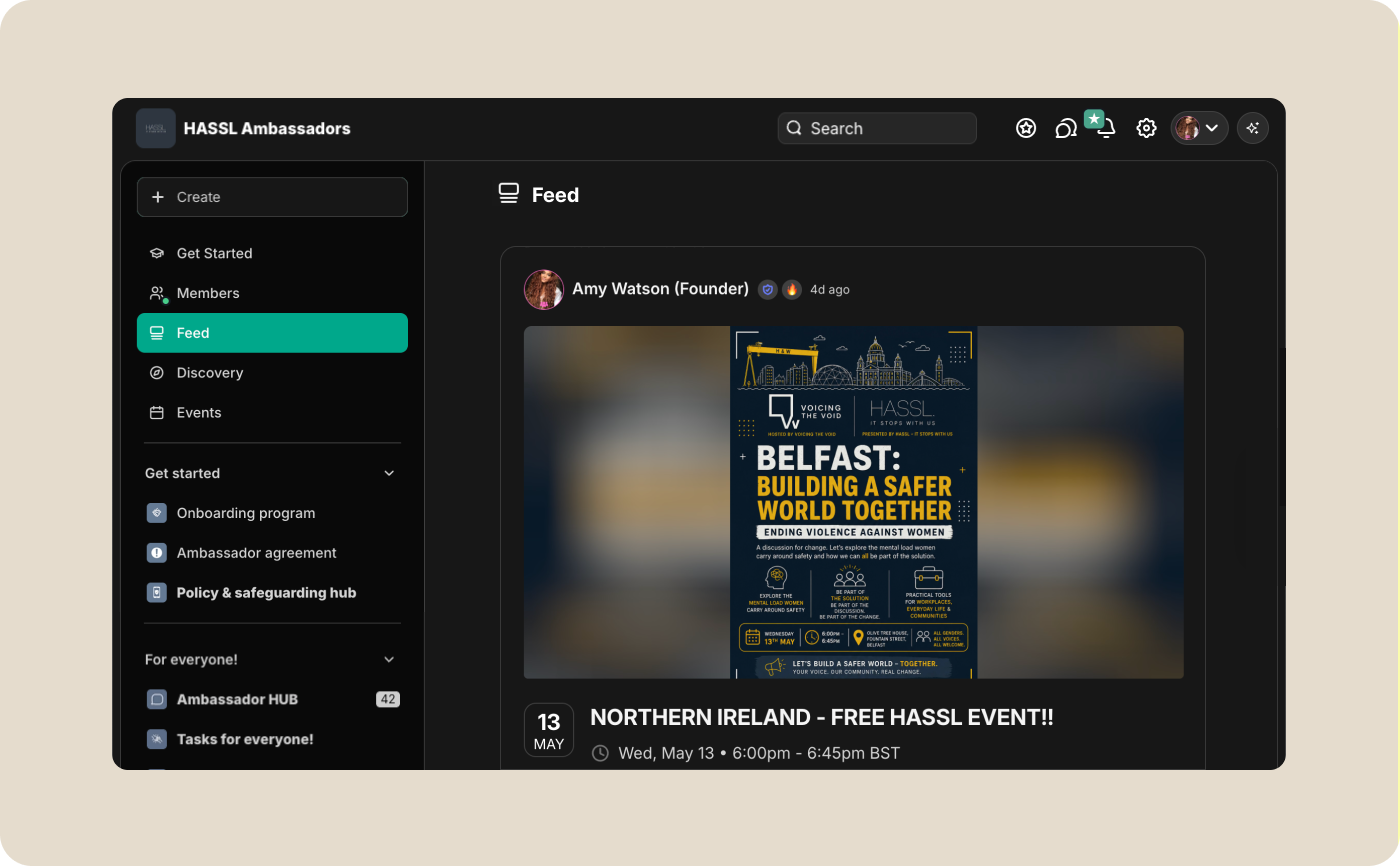Open the leaderboard star icon in header

pyautogui.click(x=1026, y=128)
